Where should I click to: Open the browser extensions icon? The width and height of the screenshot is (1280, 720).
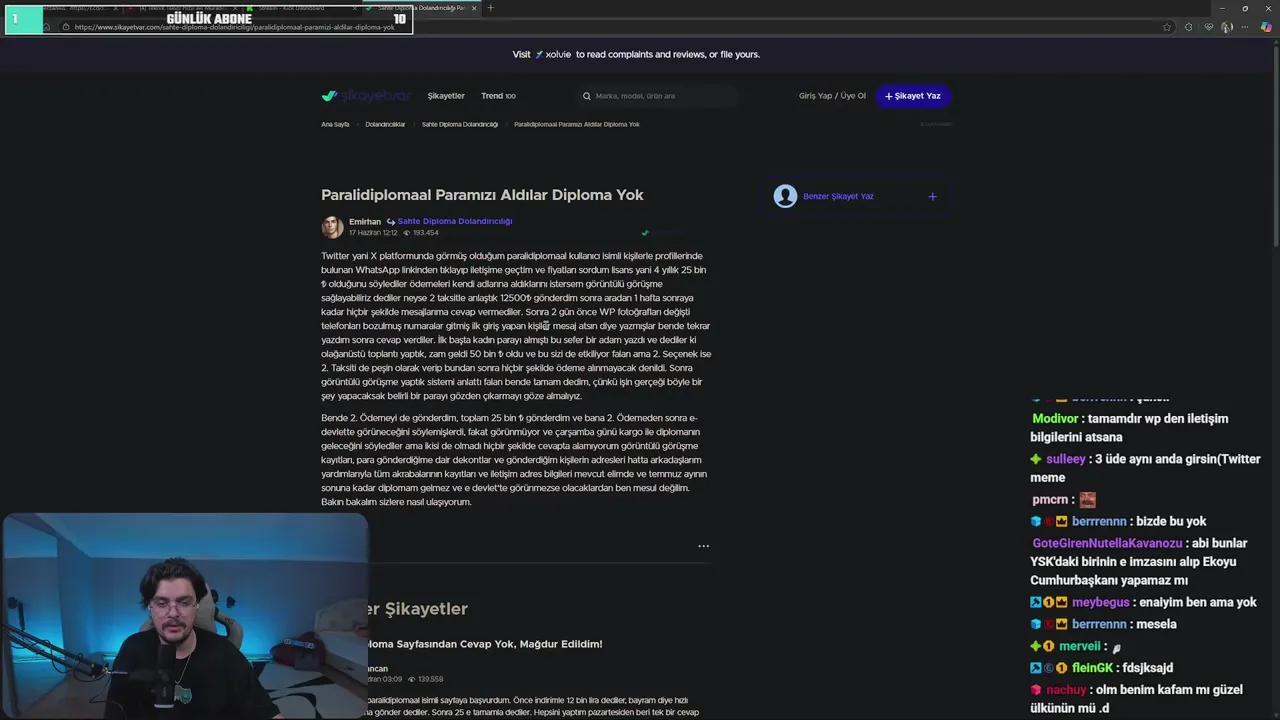click(x=1188, y=27)
